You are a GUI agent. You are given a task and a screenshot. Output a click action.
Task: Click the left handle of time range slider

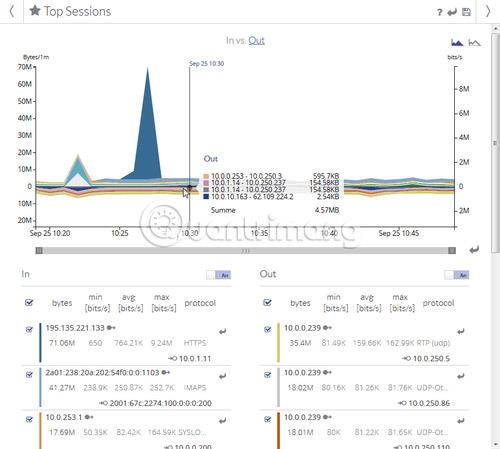coord(39,250)
